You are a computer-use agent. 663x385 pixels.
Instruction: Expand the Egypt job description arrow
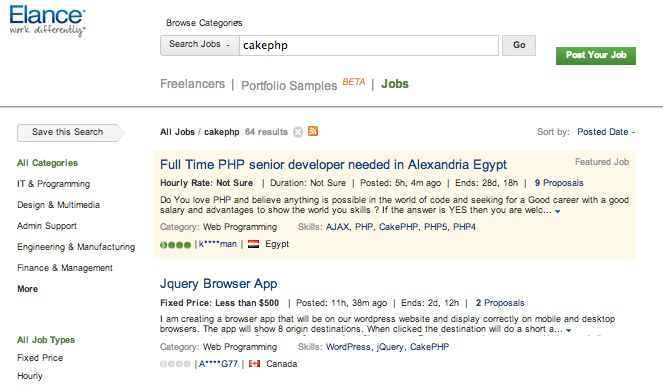tap(558, 211)
